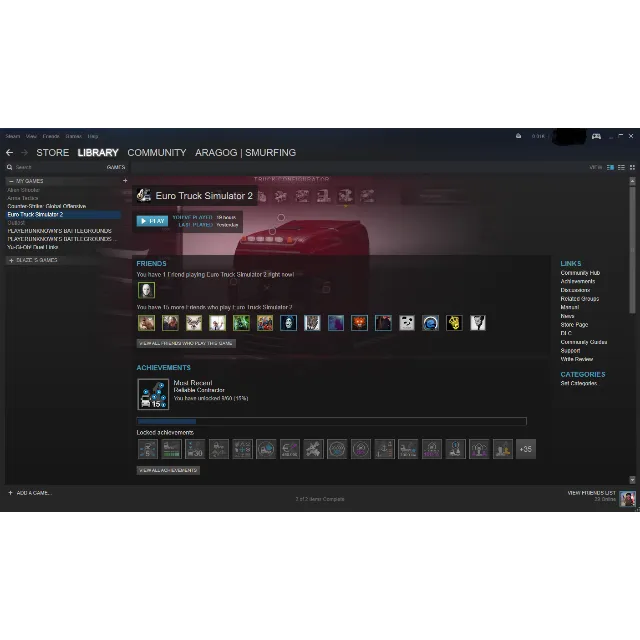The image size is (640, 640).
Task: Open the View menu
Action: (x=31, y=136)
